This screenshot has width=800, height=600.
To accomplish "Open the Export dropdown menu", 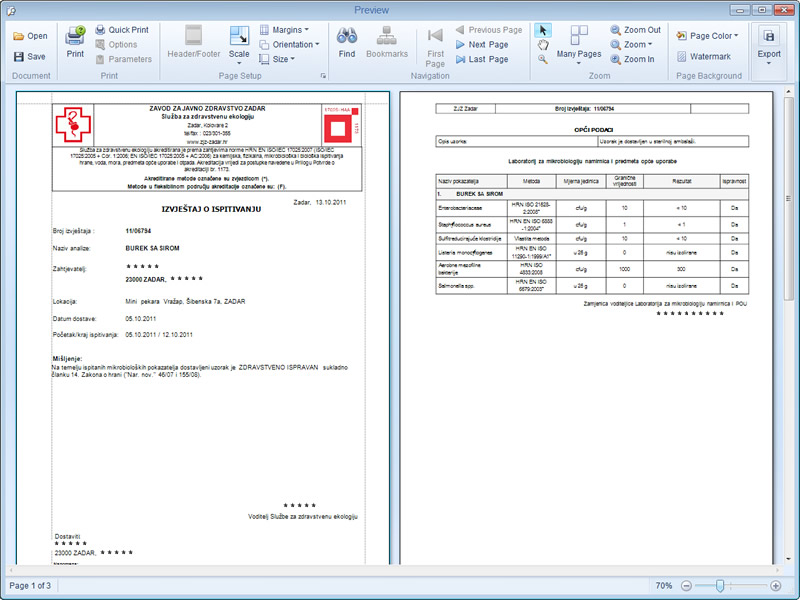I will 769,44.
